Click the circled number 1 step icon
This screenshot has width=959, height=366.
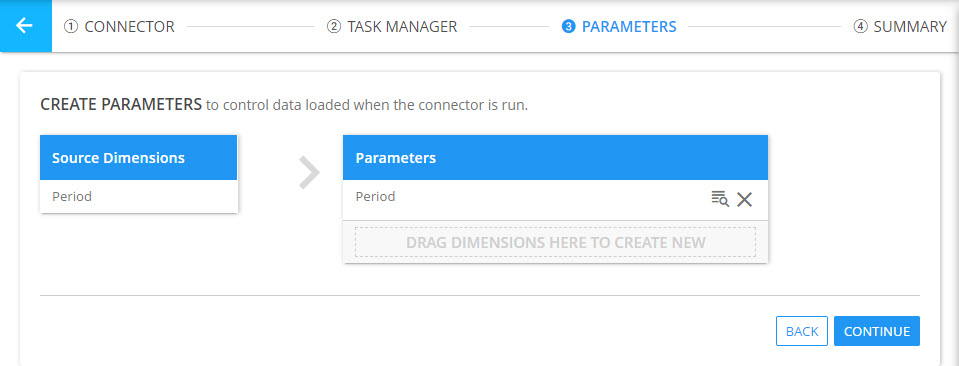[71, 27]
